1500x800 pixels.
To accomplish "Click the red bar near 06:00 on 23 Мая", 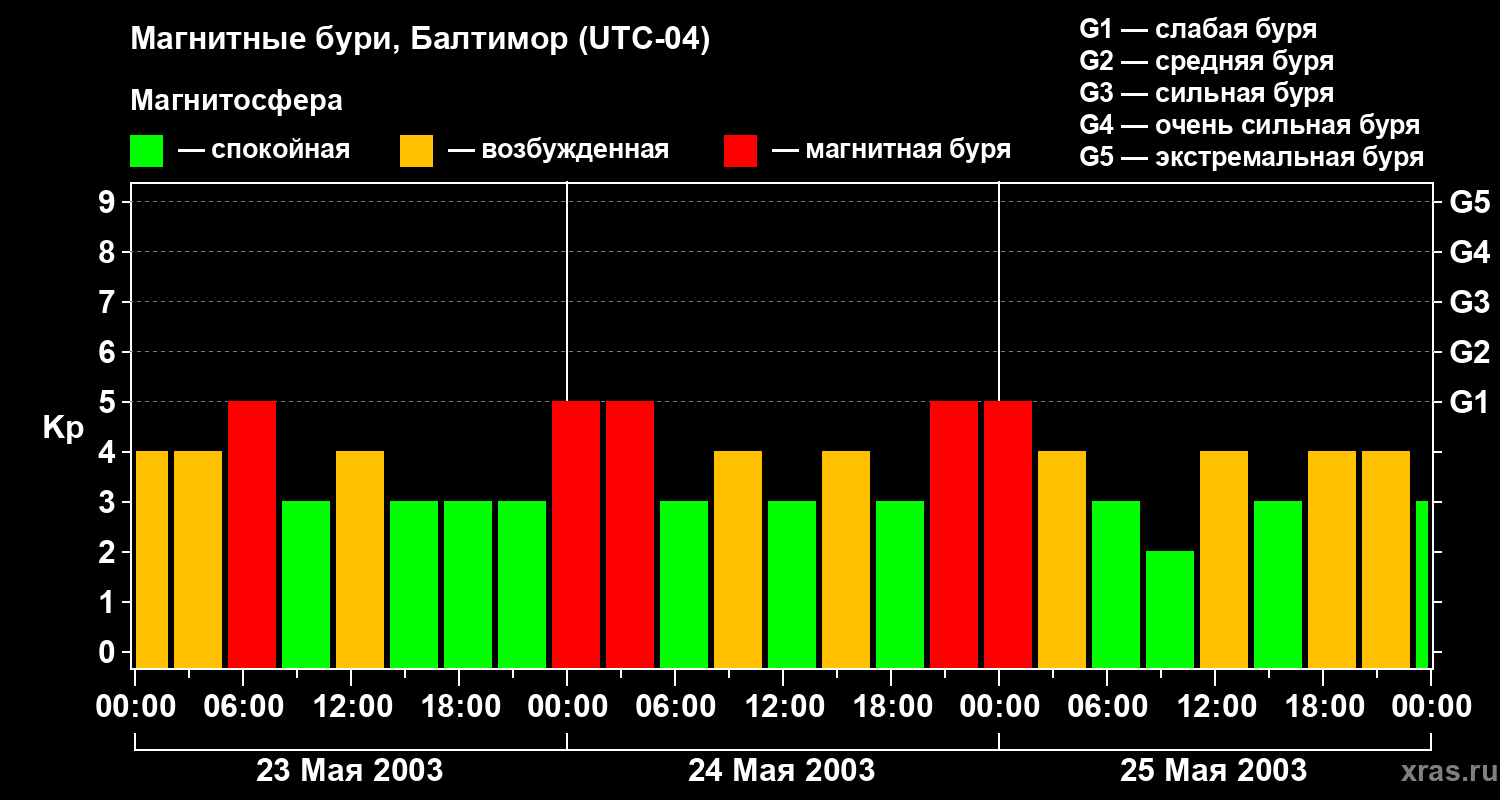I will tap(252, 534).
